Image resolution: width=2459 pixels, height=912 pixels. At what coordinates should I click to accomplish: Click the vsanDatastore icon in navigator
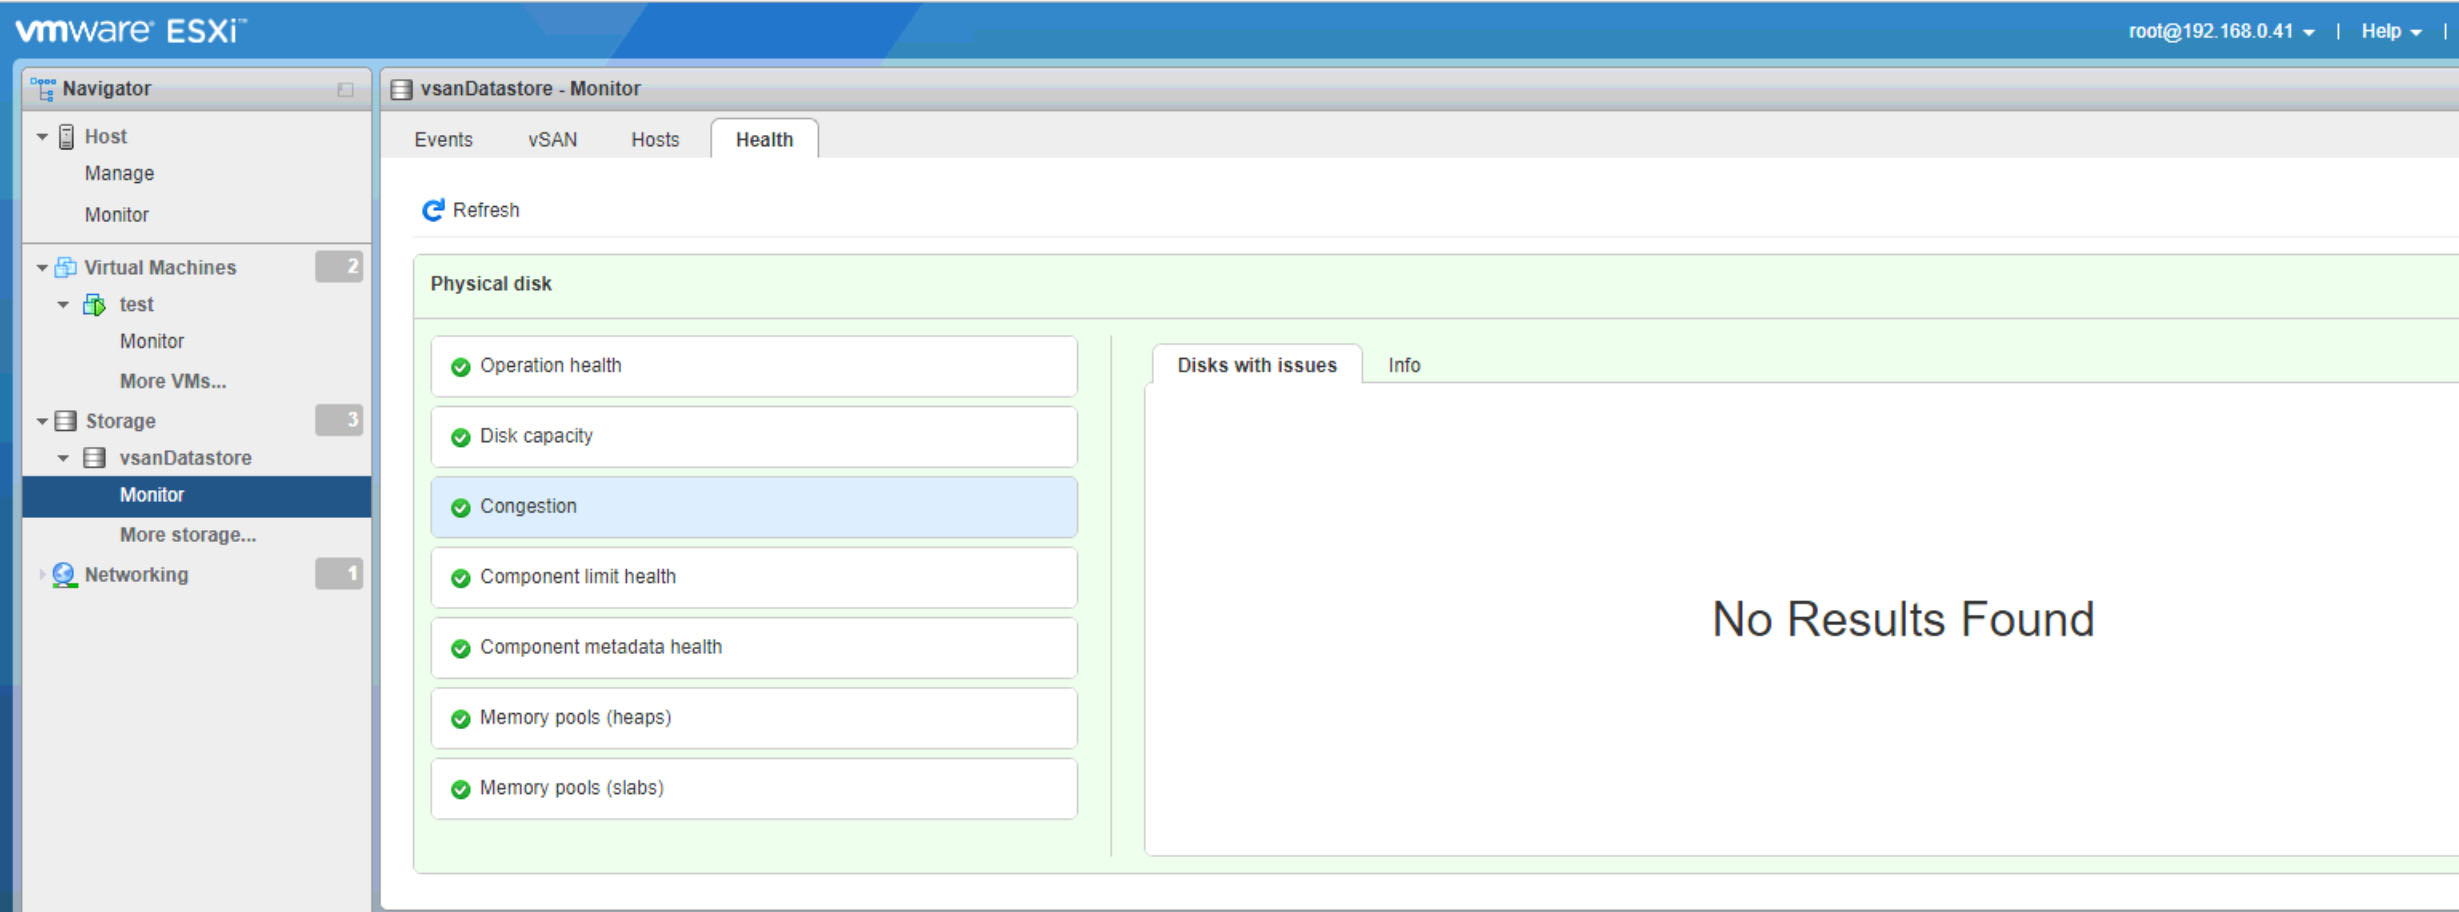click(x=94, y=458)
